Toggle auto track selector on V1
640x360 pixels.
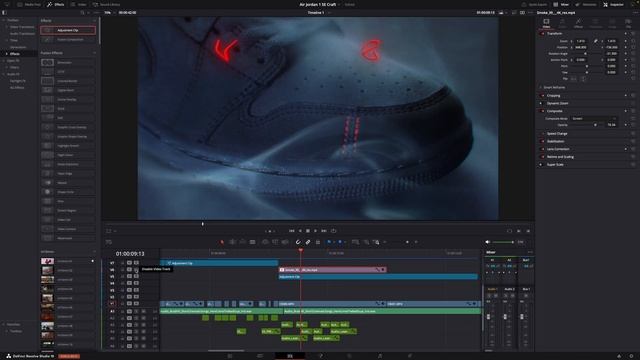pyautogui.click(x=129, y=304)
